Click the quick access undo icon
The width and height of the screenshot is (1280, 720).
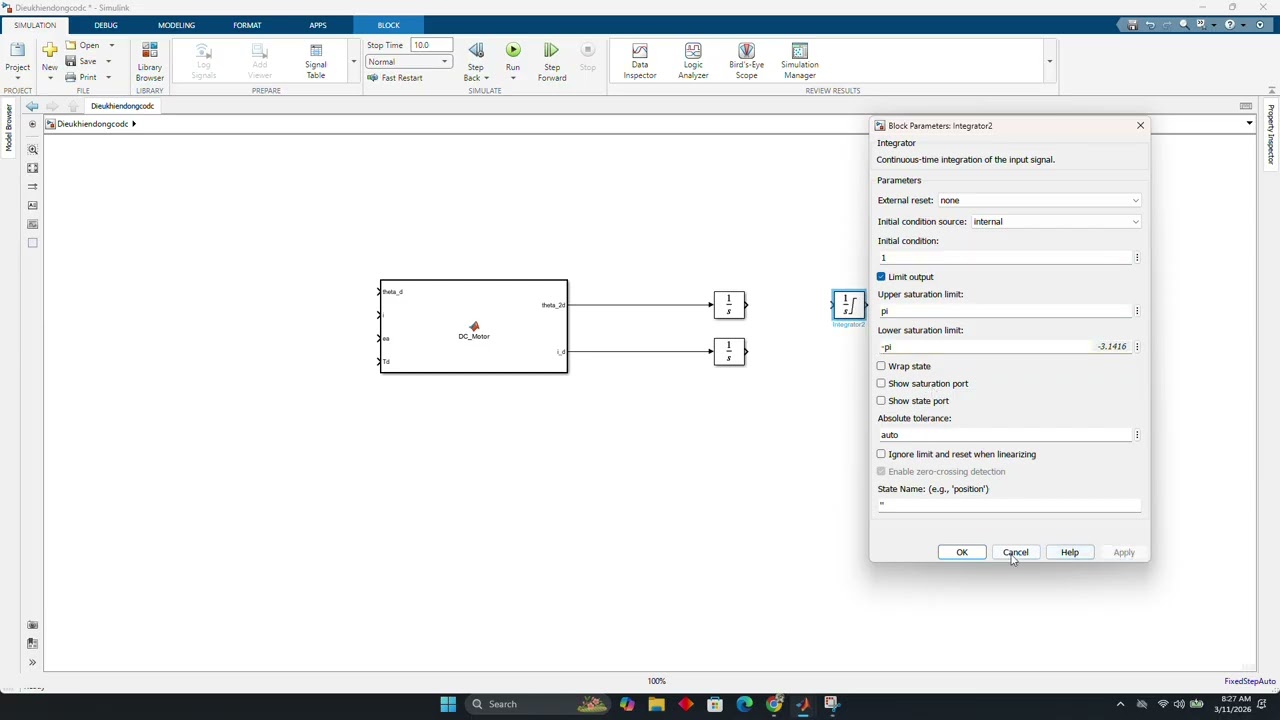click(1149, 25)
